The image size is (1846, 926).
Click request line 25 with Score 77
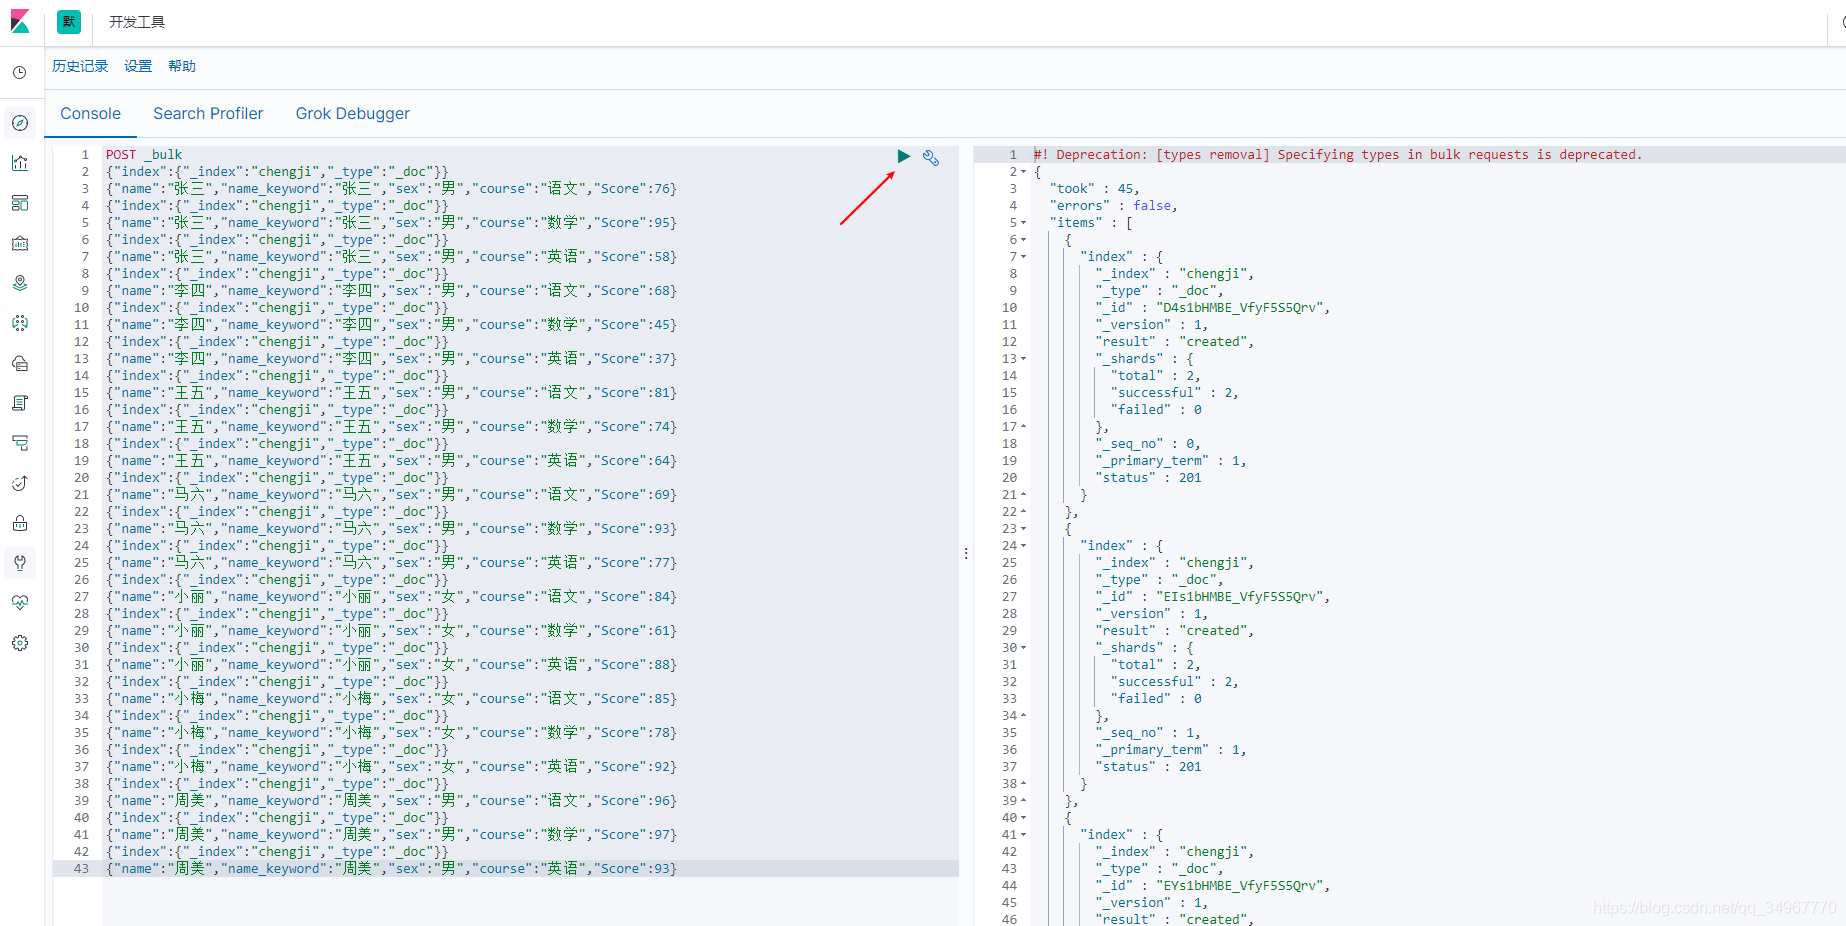pyautogui.click(x=391, y=563)
